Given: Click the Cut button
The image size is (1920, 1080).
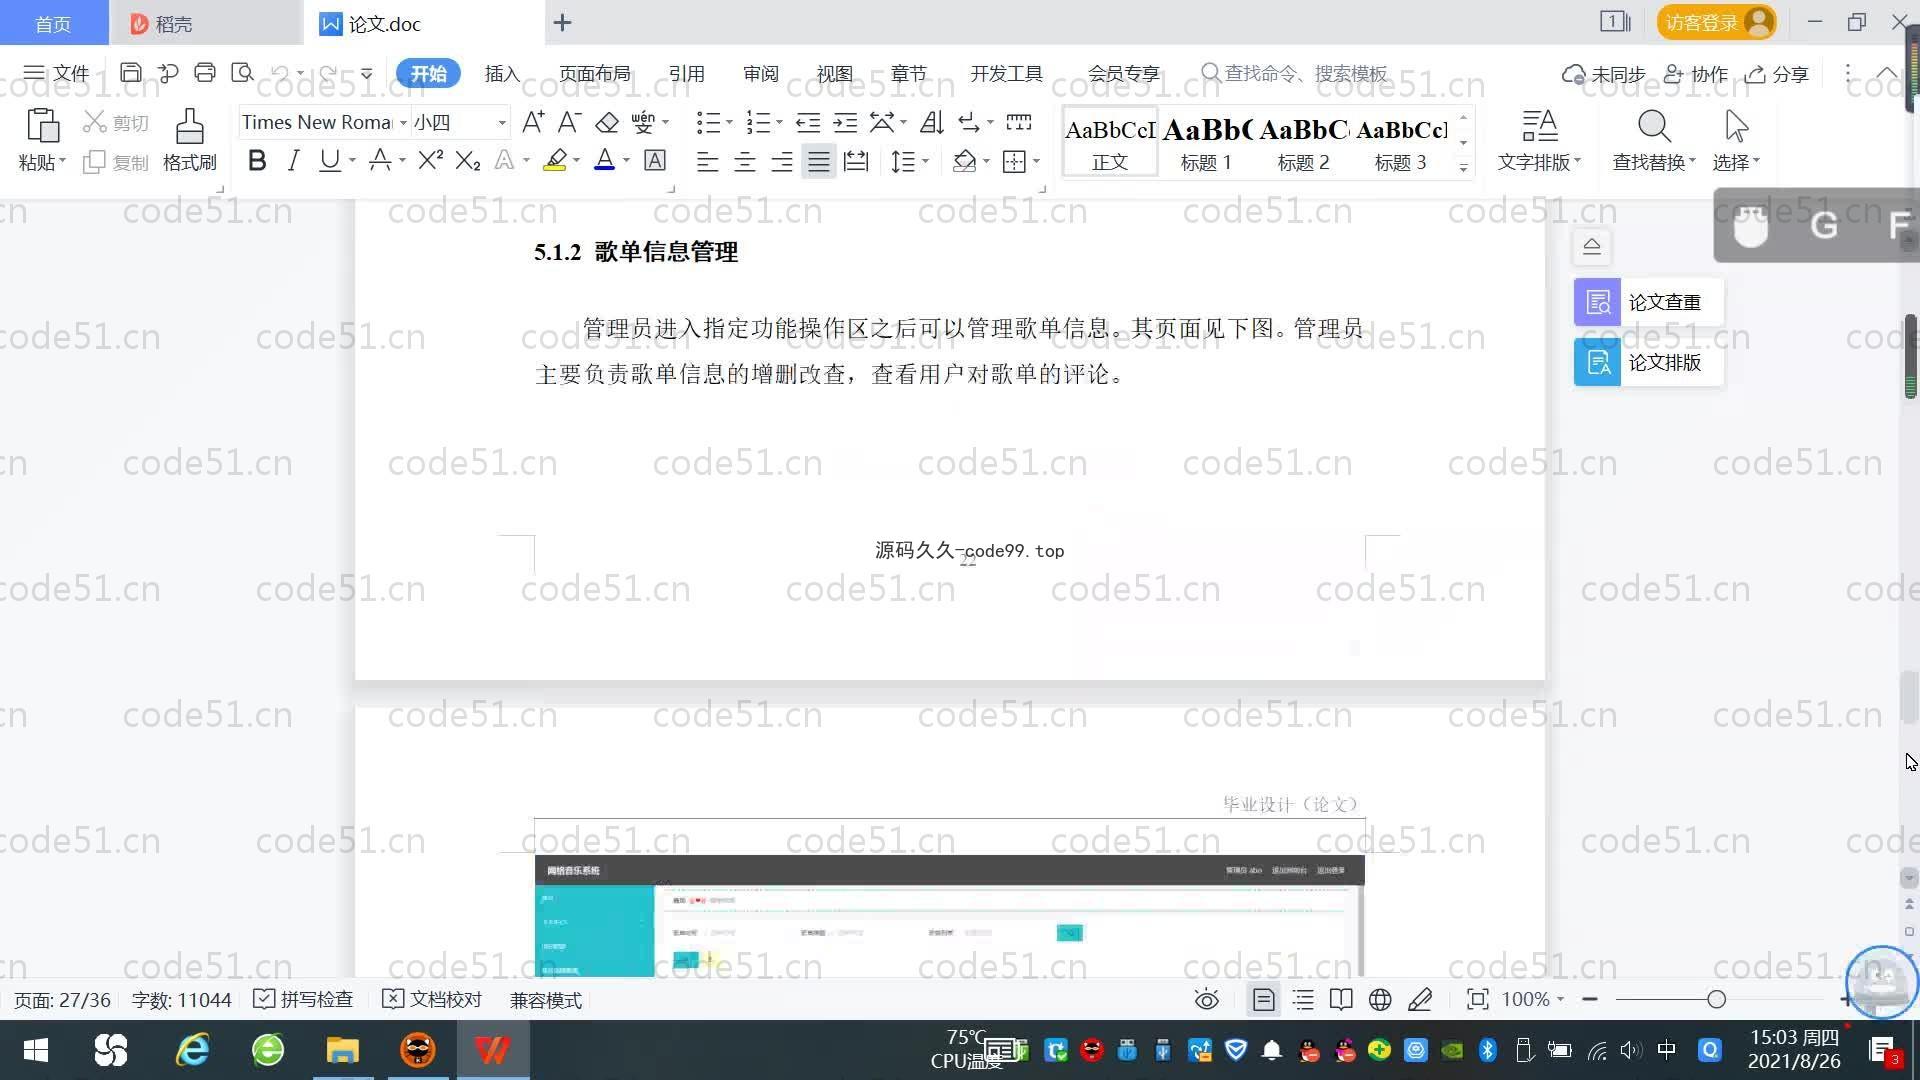Looking at the screenshot, I should point(116,122).
